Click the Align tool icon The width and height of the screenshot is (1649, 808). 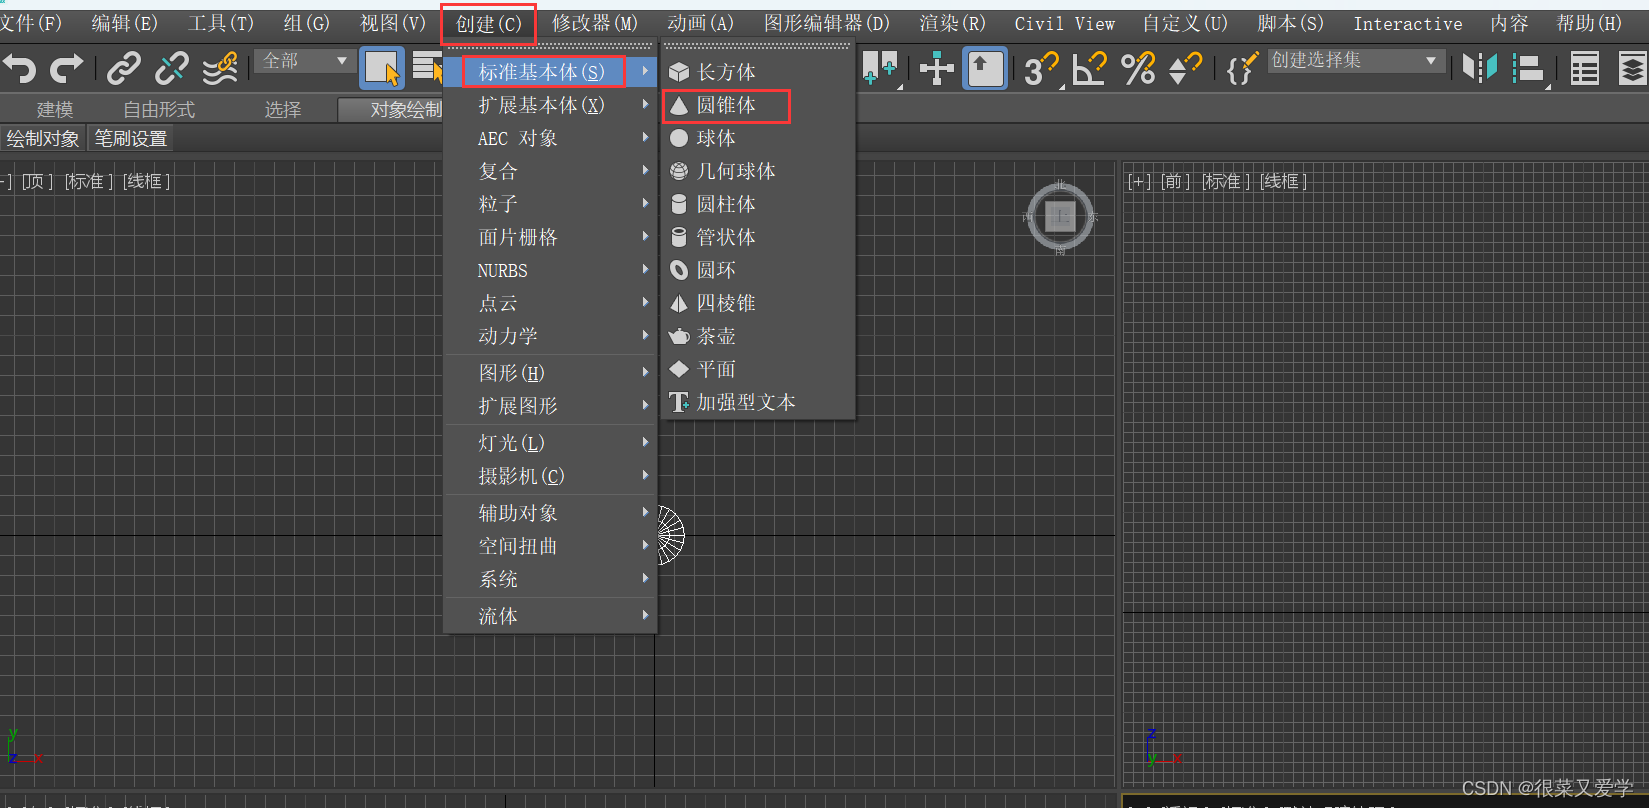pos(1529,68)
